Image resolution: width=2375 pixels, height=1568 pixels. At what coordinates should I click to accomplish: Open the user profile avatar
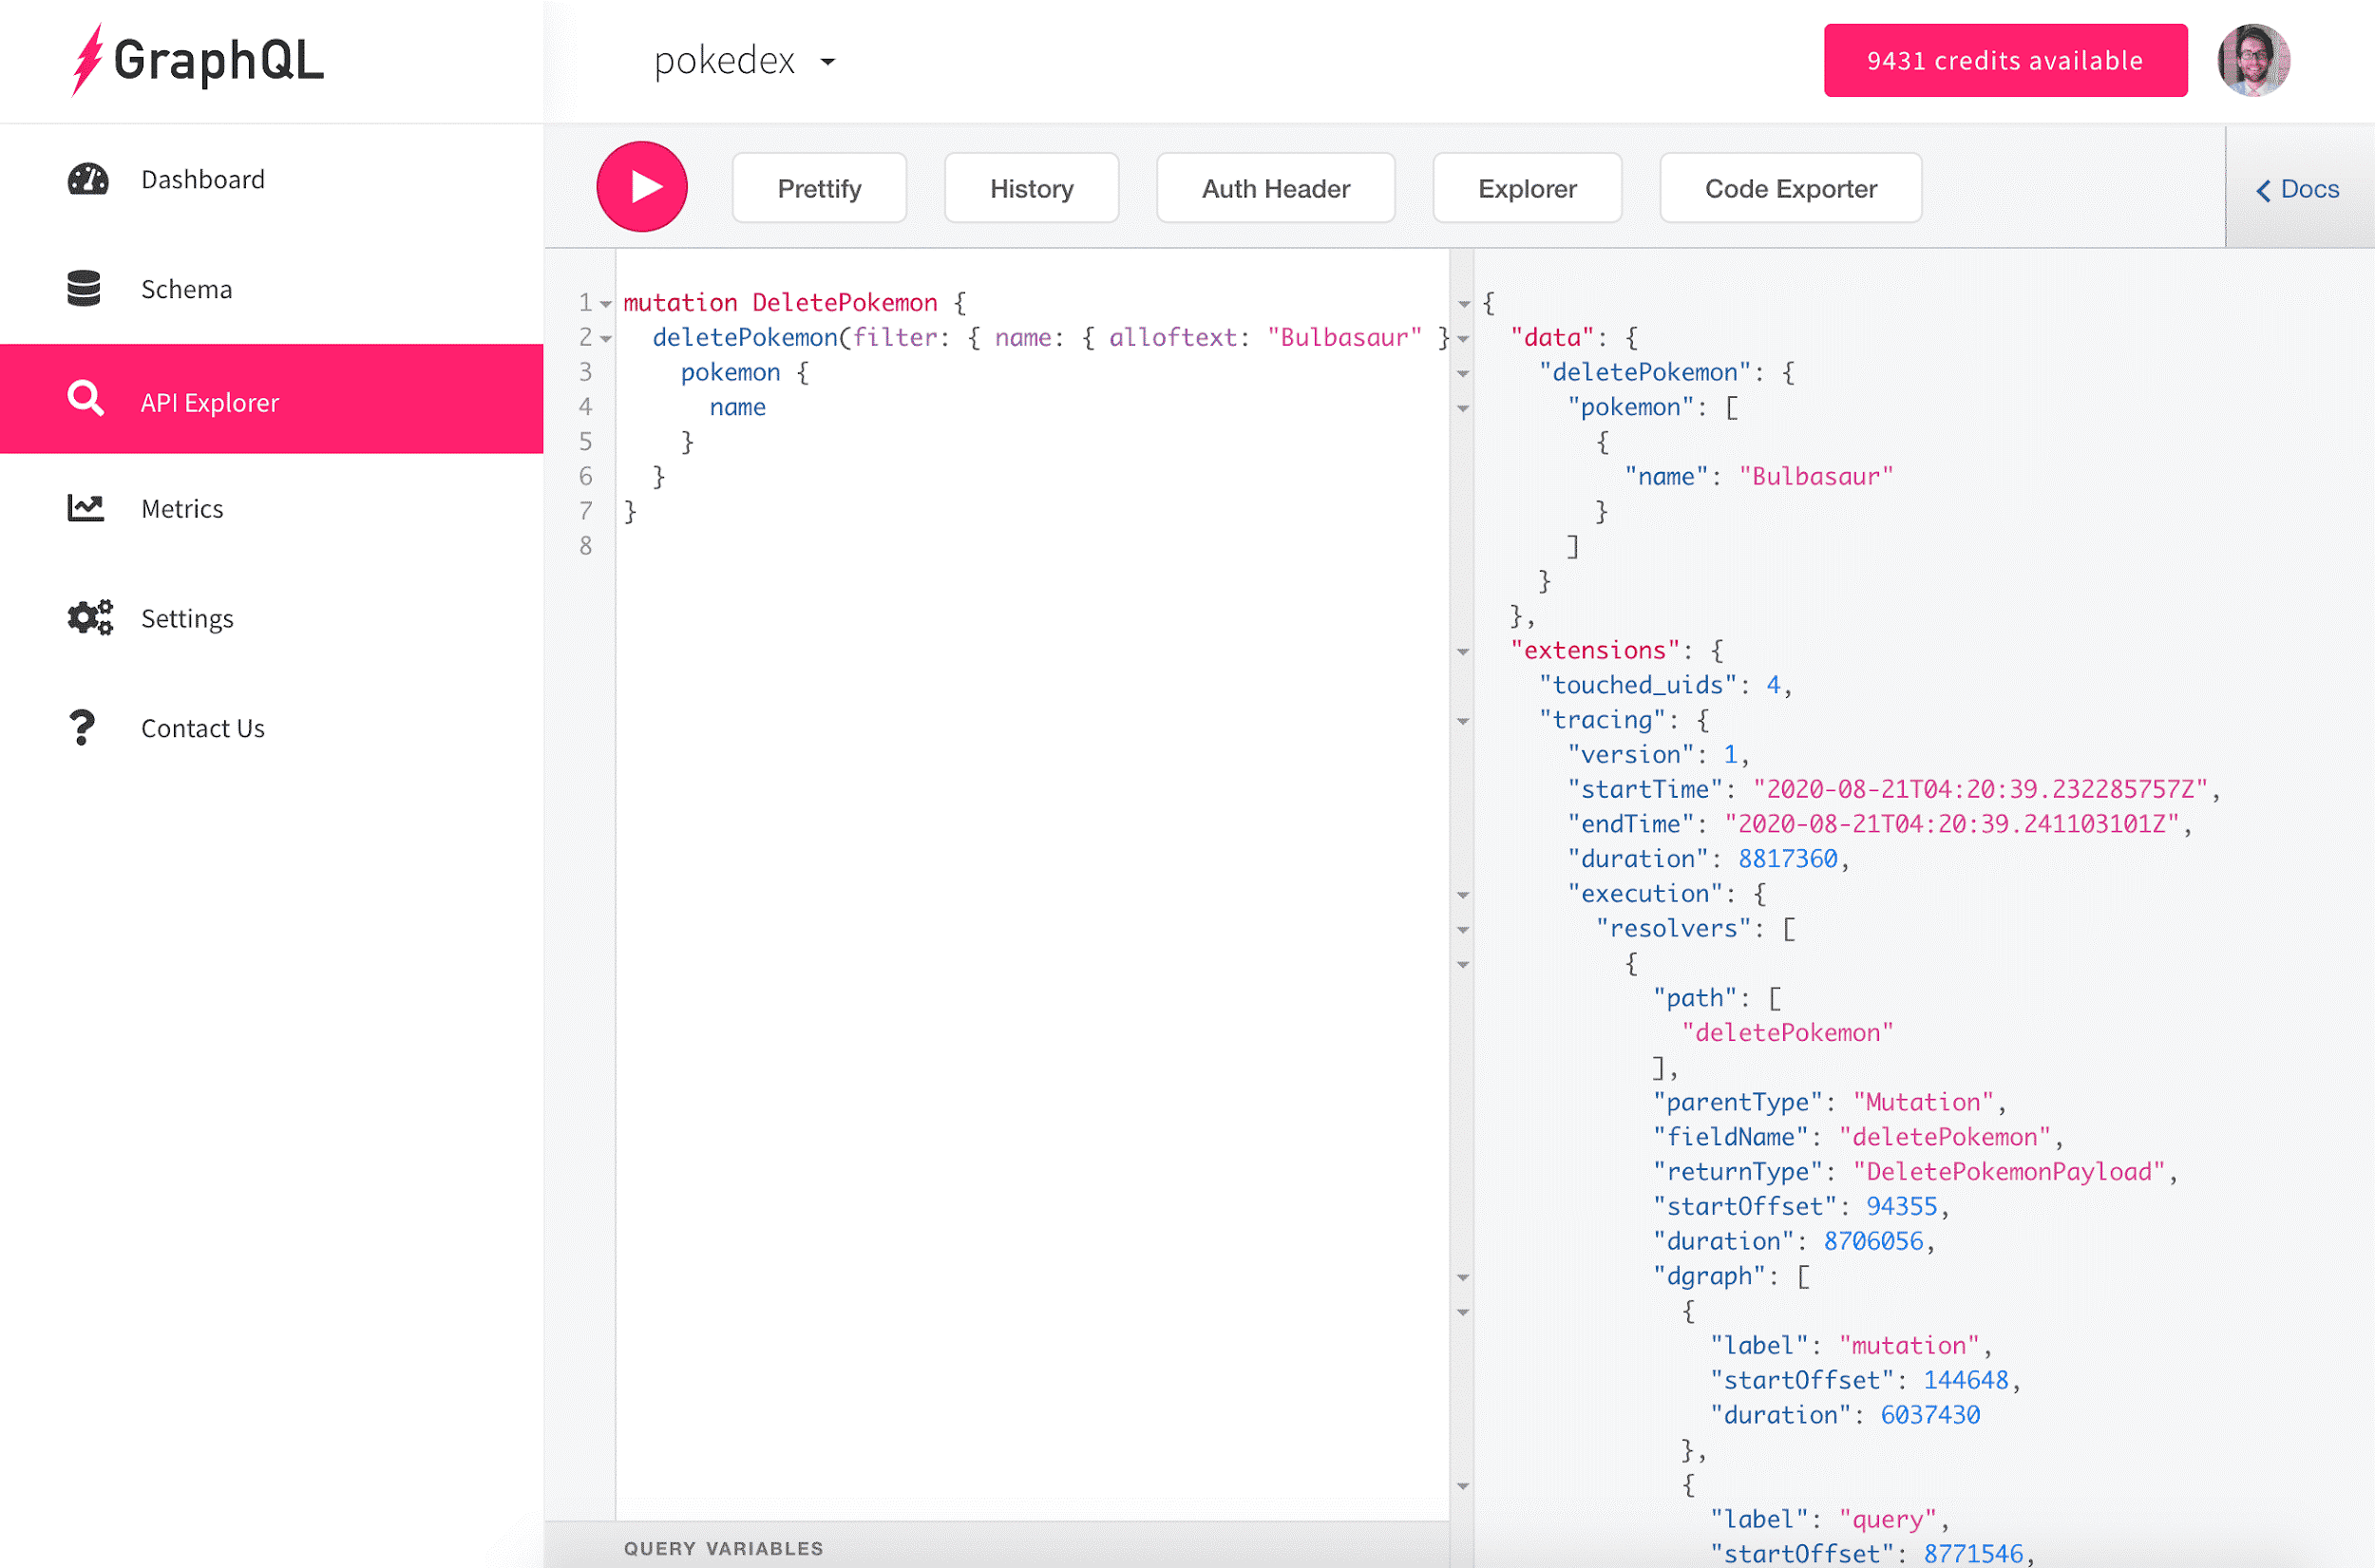click(x=2253, y=60)
